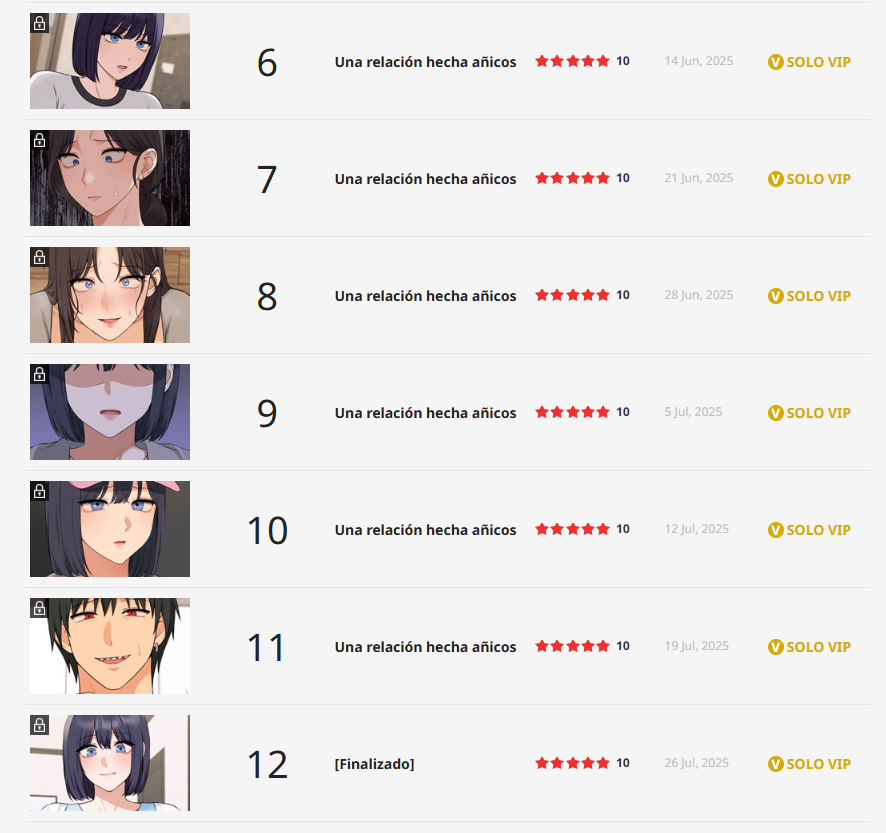Open chapter 6 title link
886x833 pixels.
(425, 62)
